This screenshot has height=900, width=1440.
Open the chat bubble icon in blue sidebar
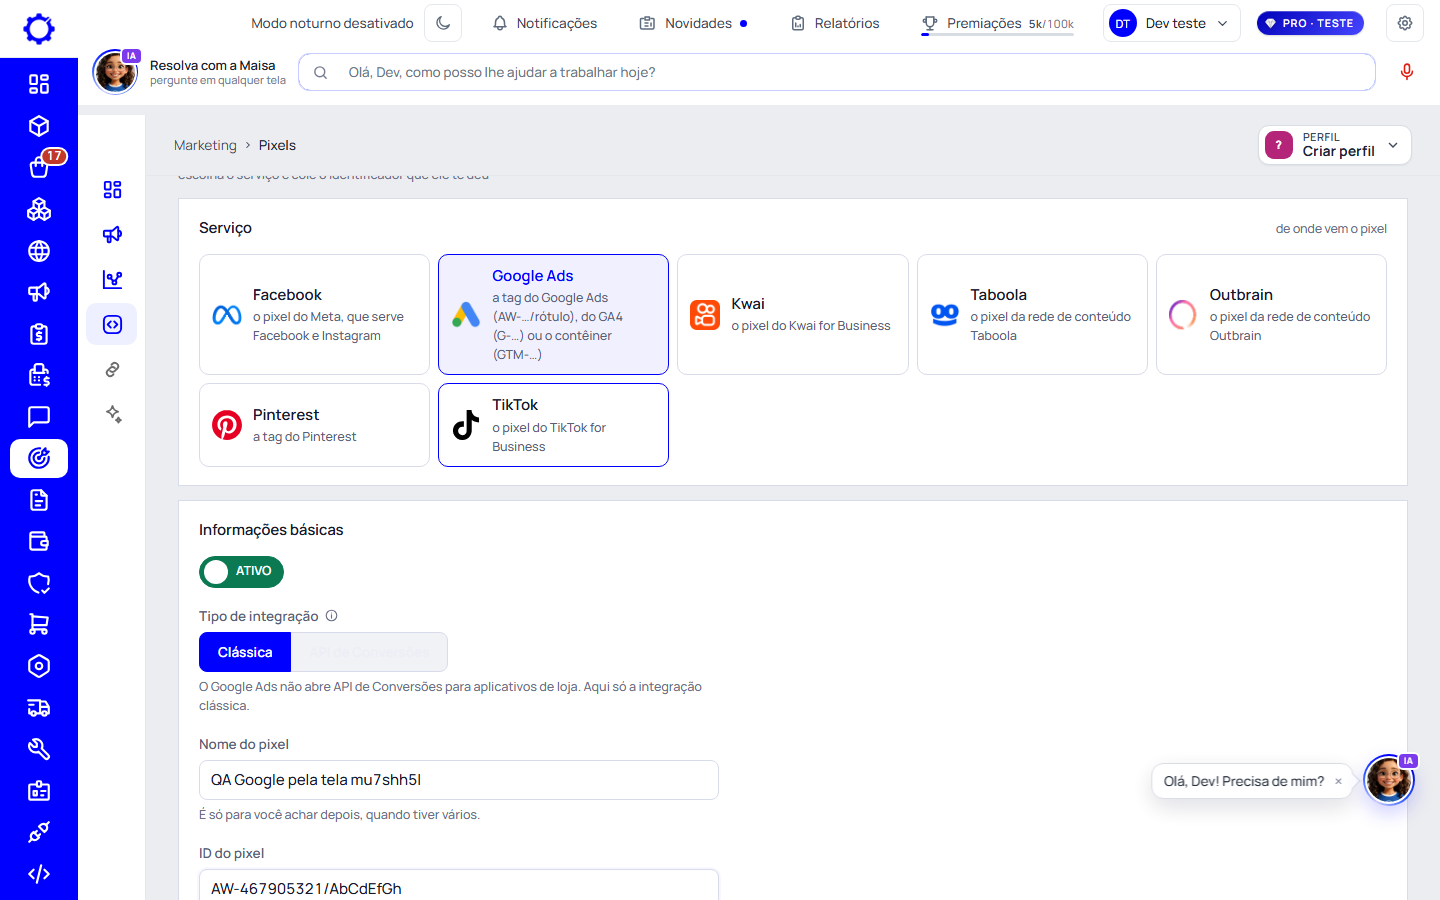(39, 416)
